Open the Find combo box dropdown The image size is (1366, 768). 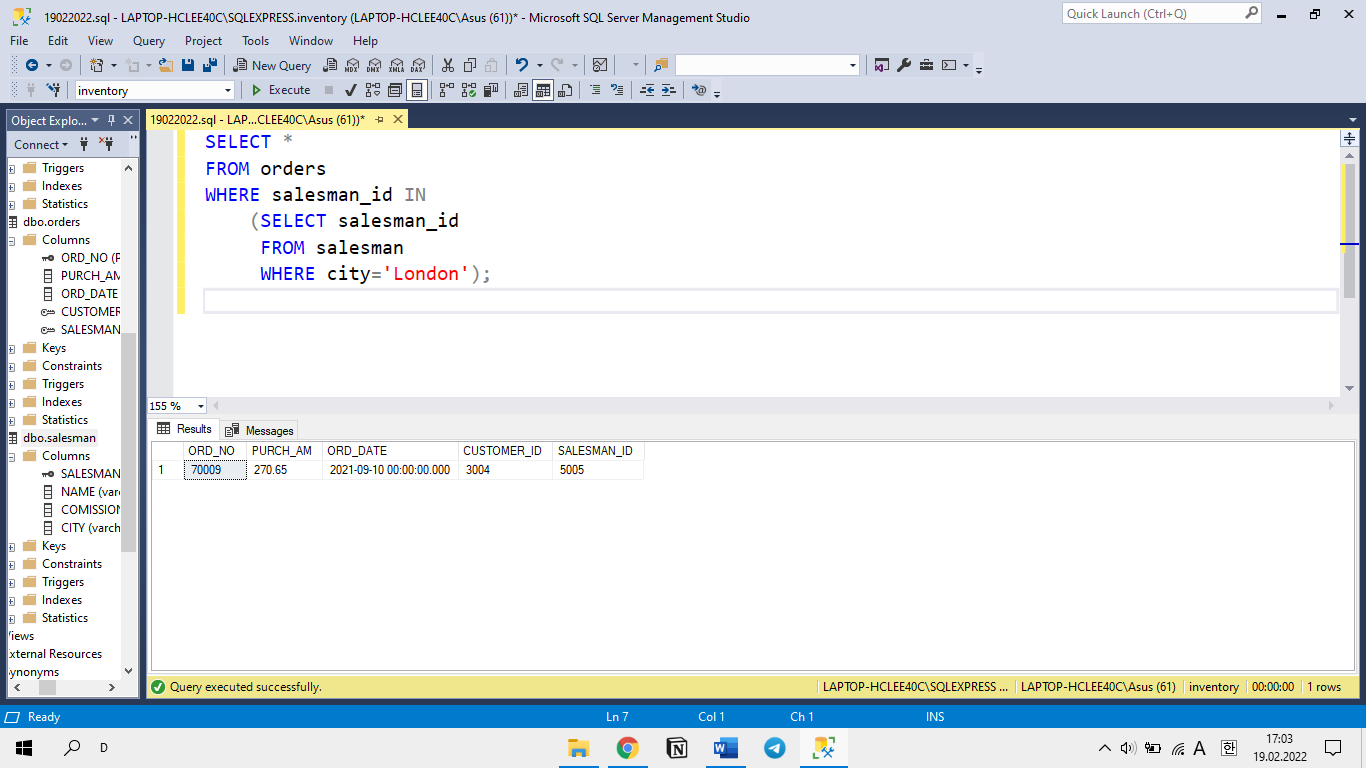tap(853, 65)
